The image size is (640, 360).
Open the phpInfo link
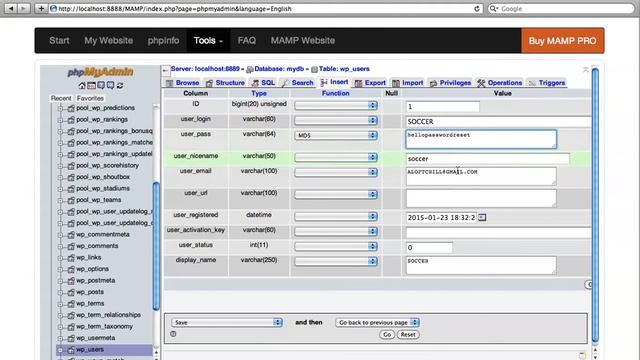tap(163, 40)
